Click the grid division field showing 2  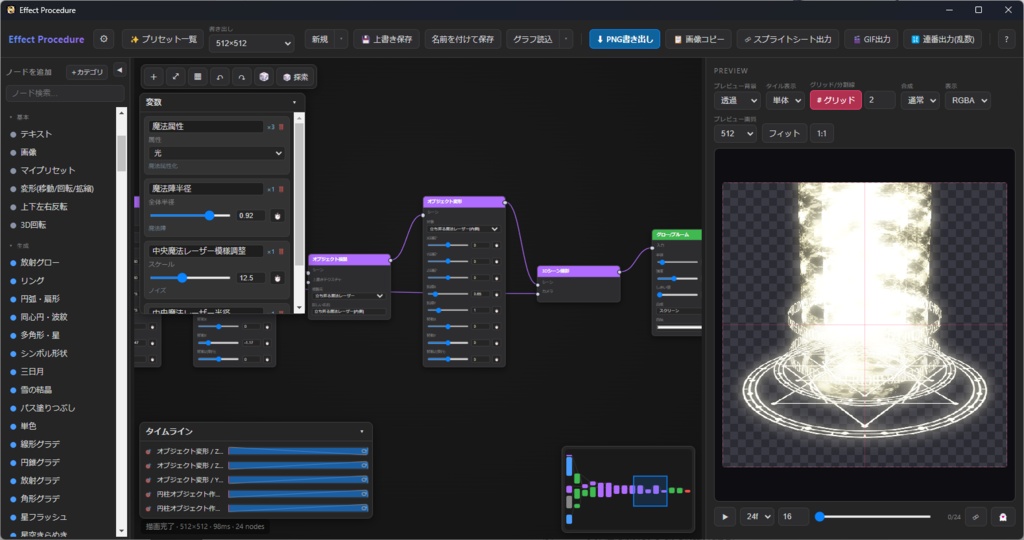pyautogui.click(x=880, y=100)
